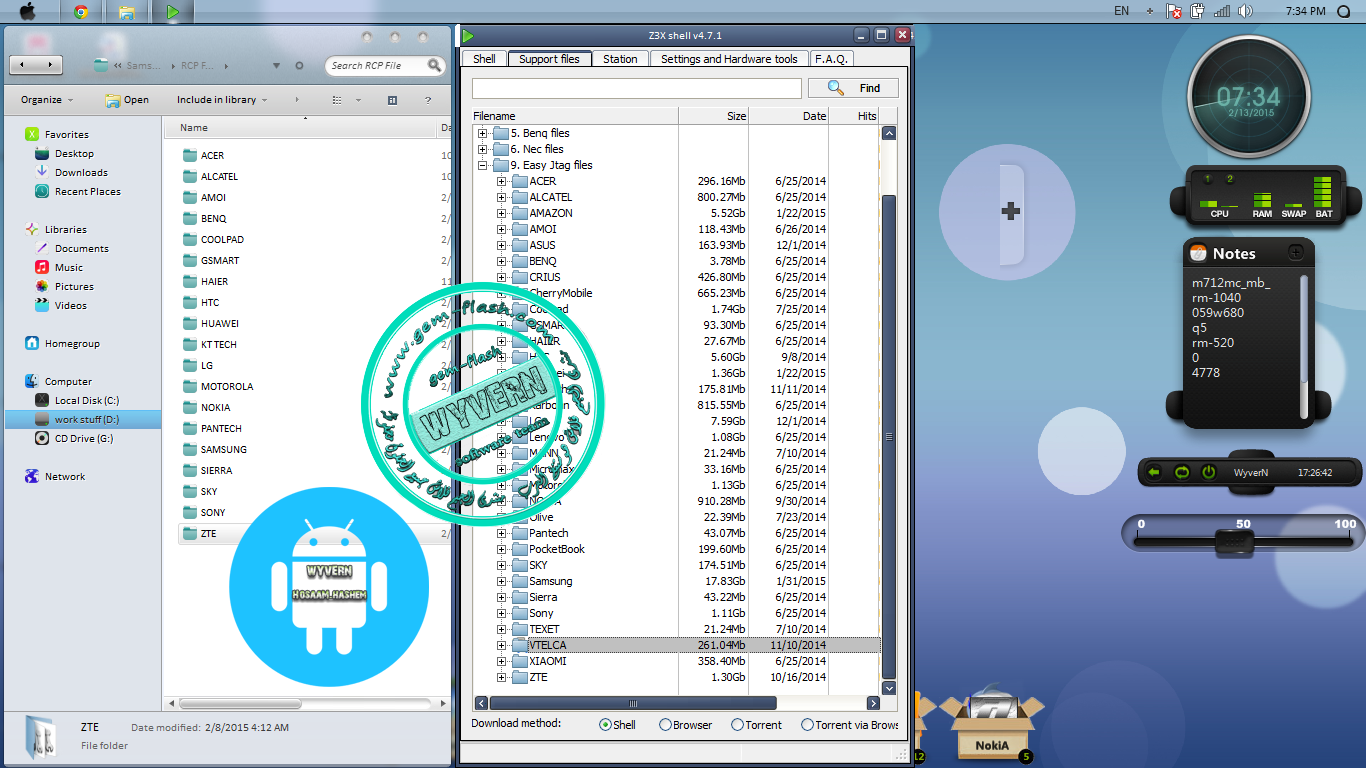
Task: Click the green back arrow on WyverN widget
Action: (1154, 472)
